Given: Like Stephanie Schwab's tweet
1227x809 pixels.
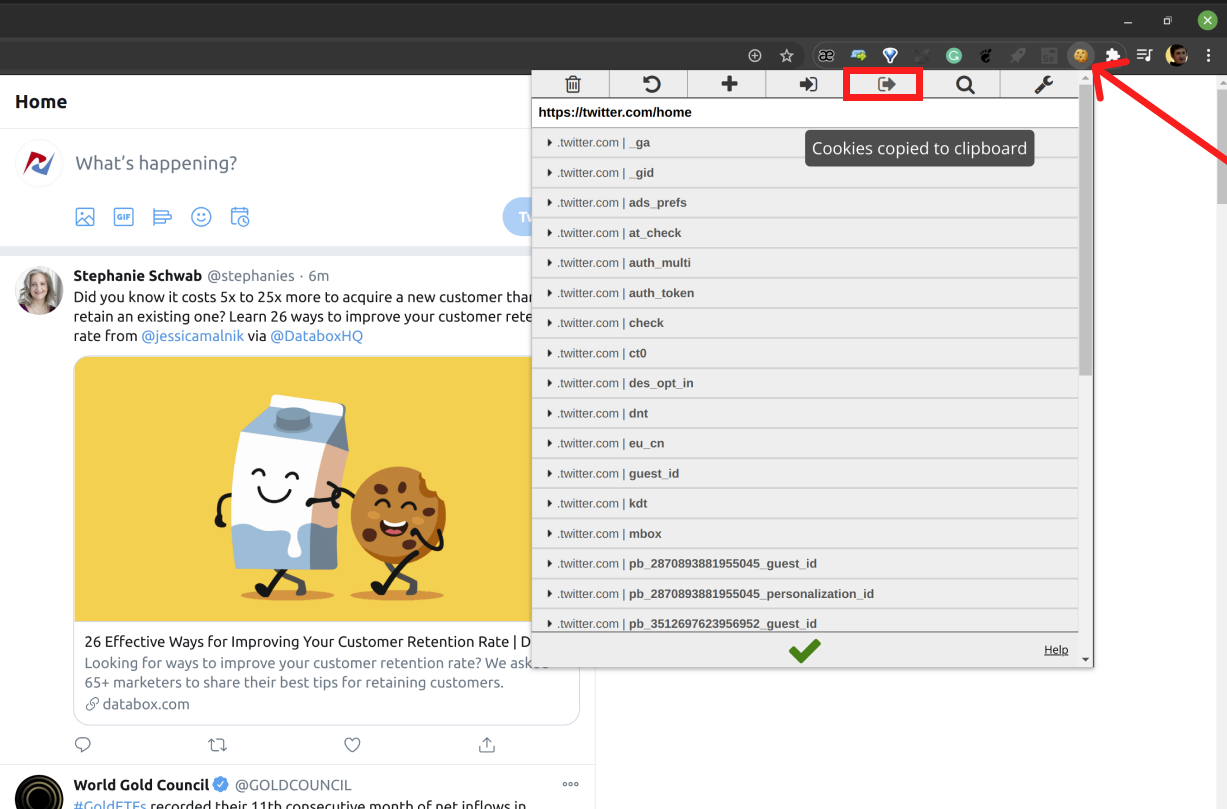Looking at the screenshot, I should 352,745.
